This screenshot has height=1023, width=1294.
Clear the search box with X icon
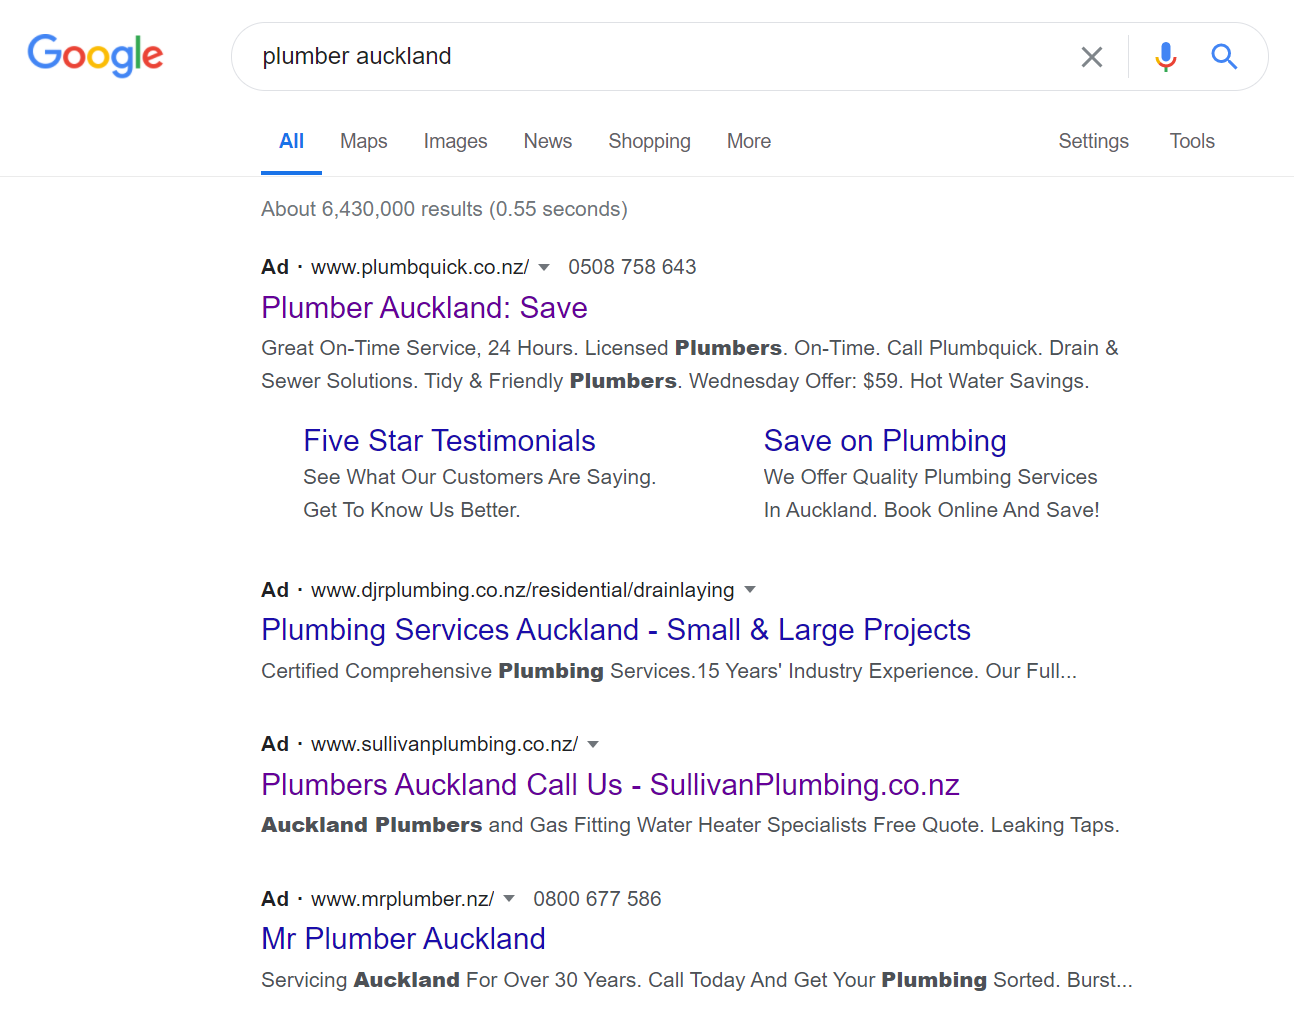[1091, 57]
